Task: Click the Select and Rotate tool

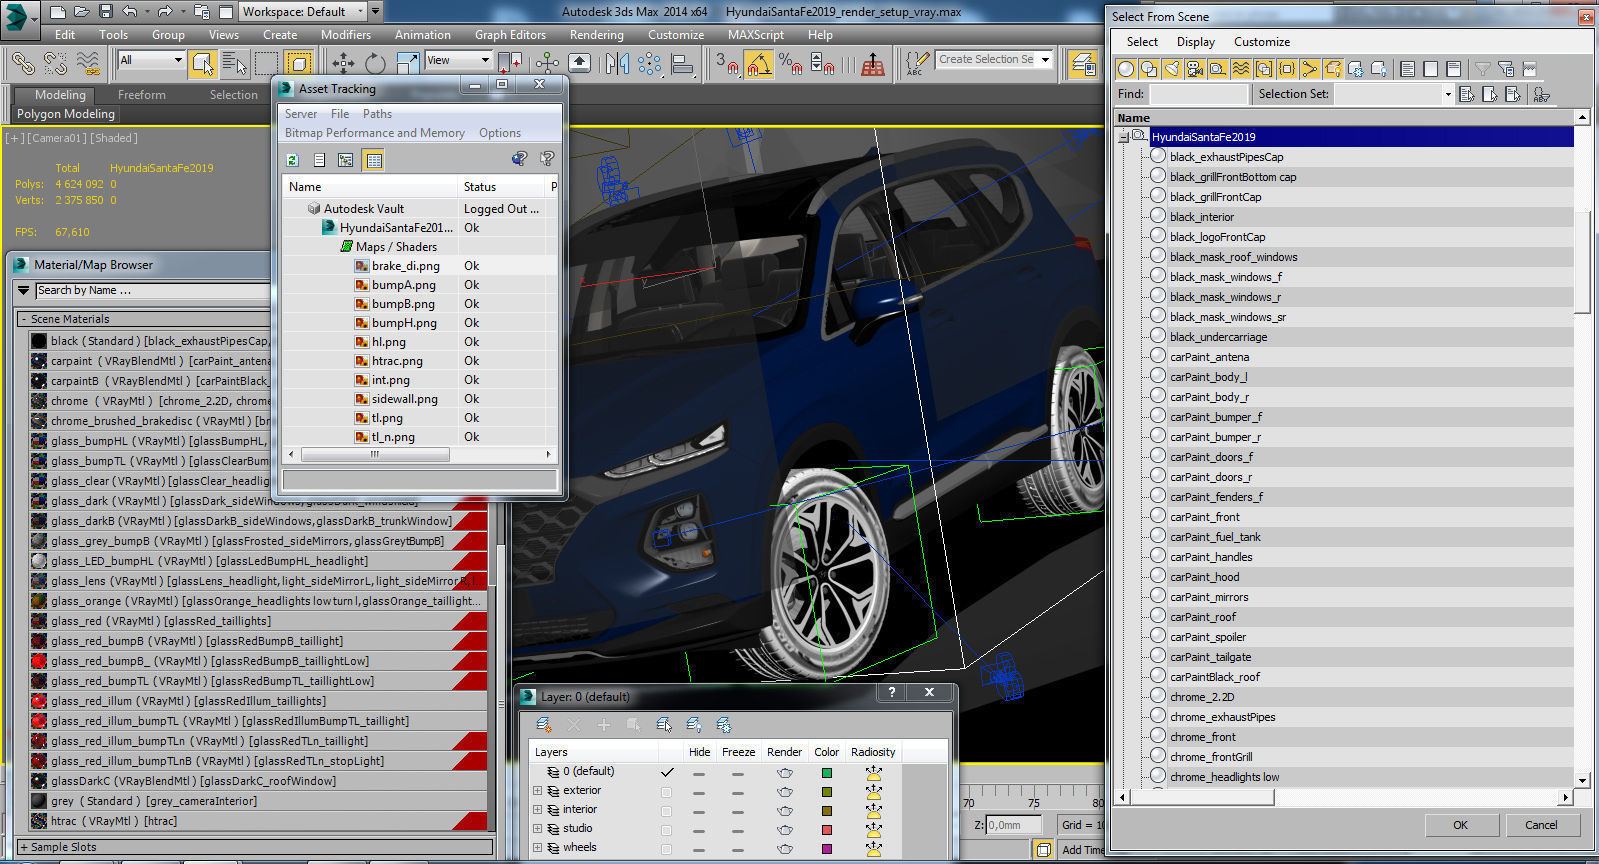Action: 375,64
